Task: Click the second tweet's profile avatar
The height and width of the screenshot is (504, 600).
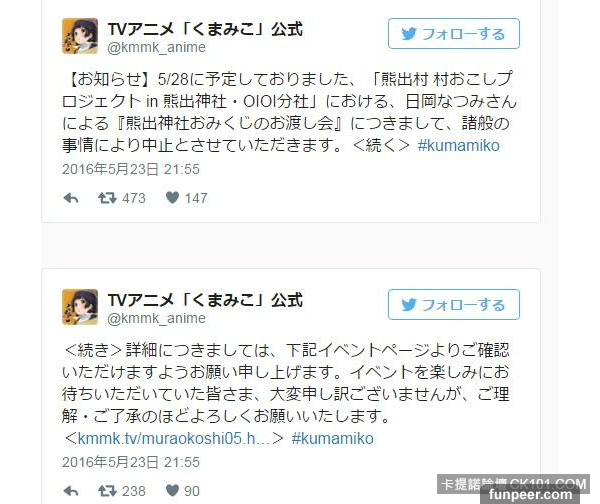Action: (x=80, y=307)
